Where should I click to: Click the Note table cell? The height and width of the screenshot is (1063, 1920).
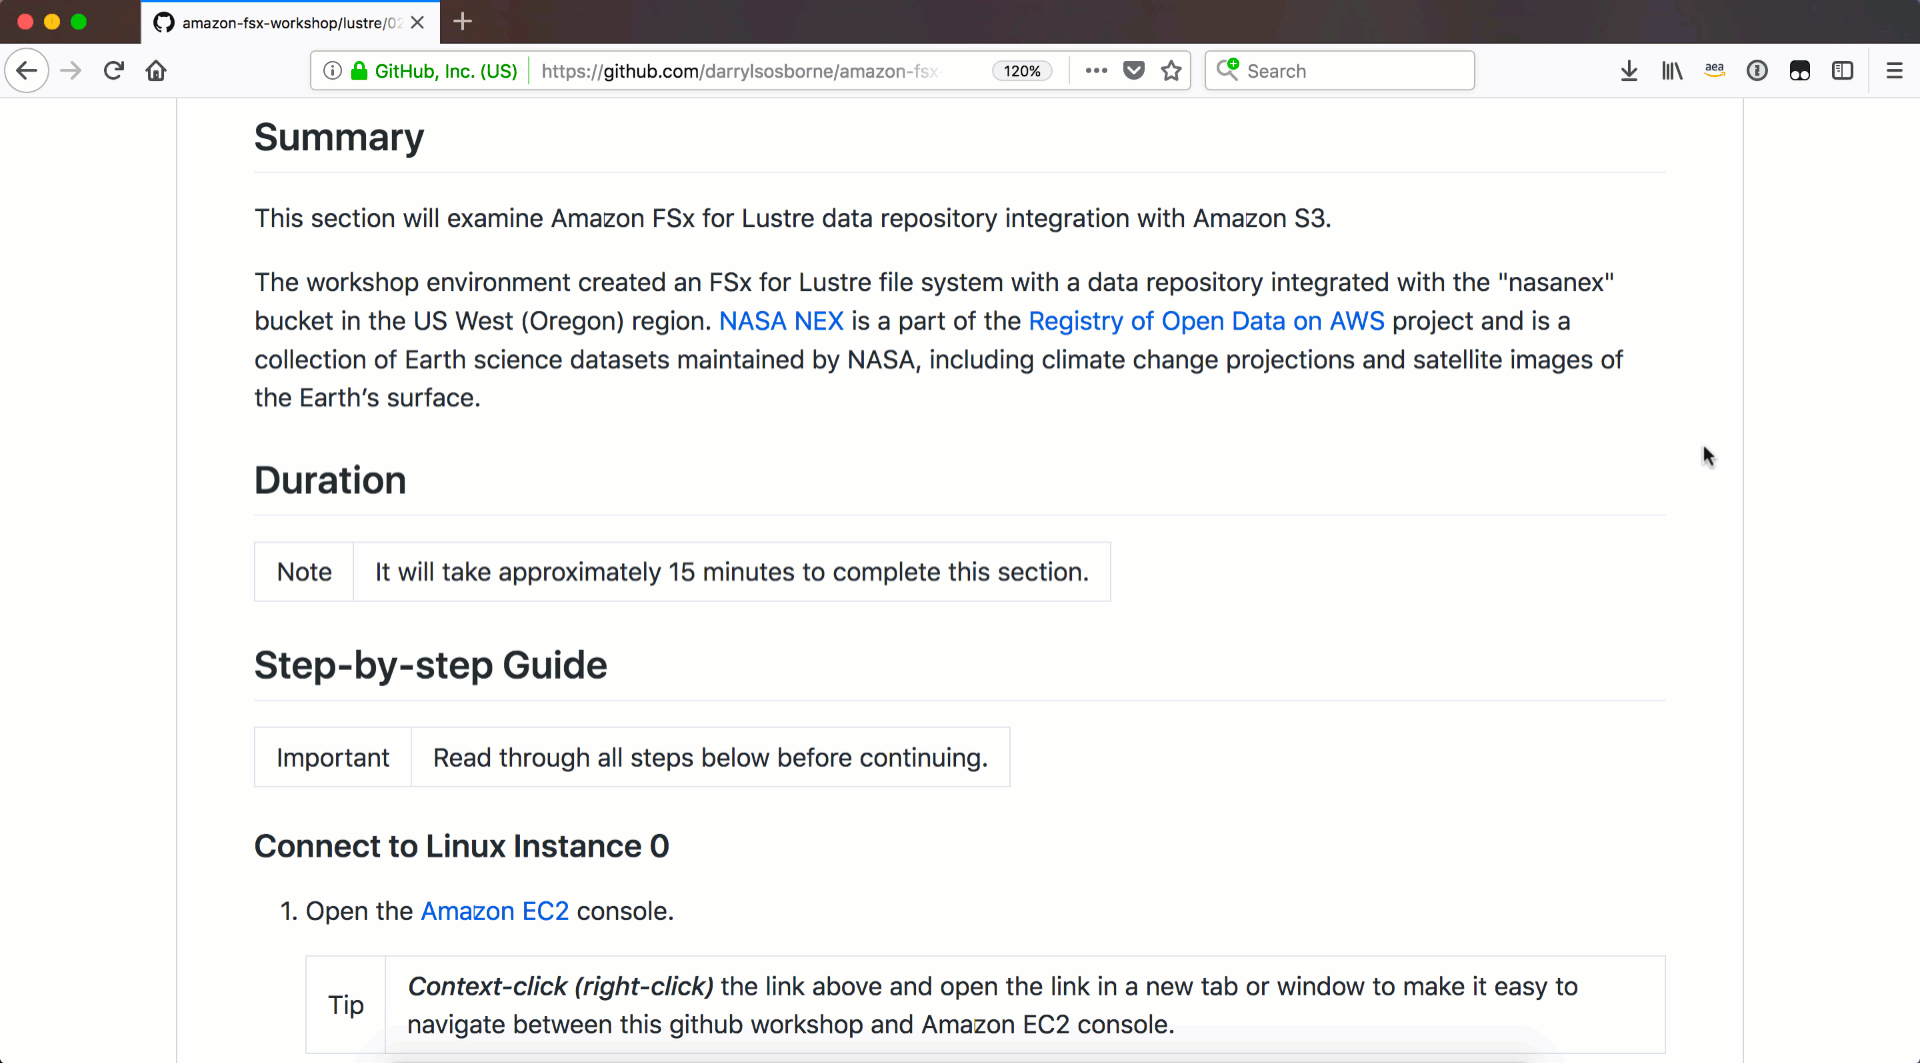304,572
